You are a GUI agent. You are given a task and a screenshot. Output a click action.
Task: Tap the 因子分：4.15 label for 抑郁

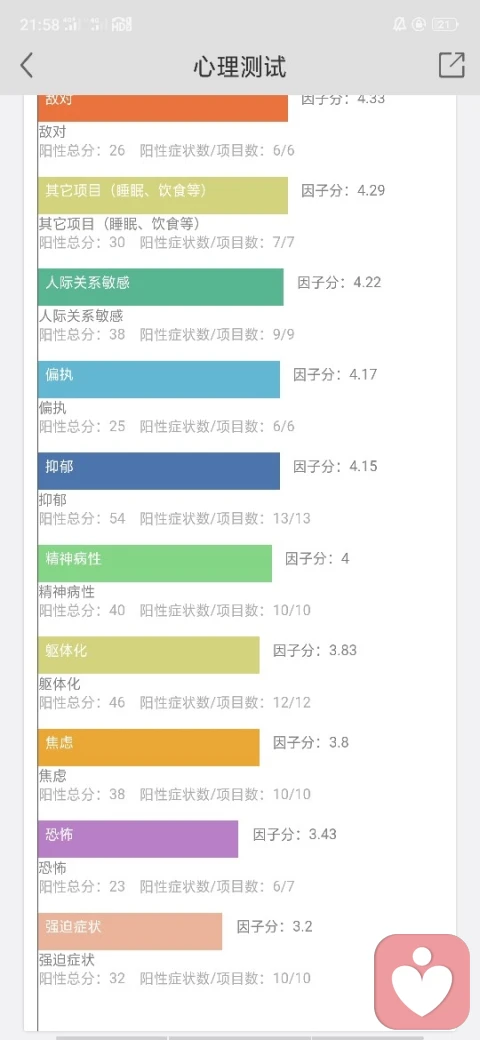pos(335,466)
